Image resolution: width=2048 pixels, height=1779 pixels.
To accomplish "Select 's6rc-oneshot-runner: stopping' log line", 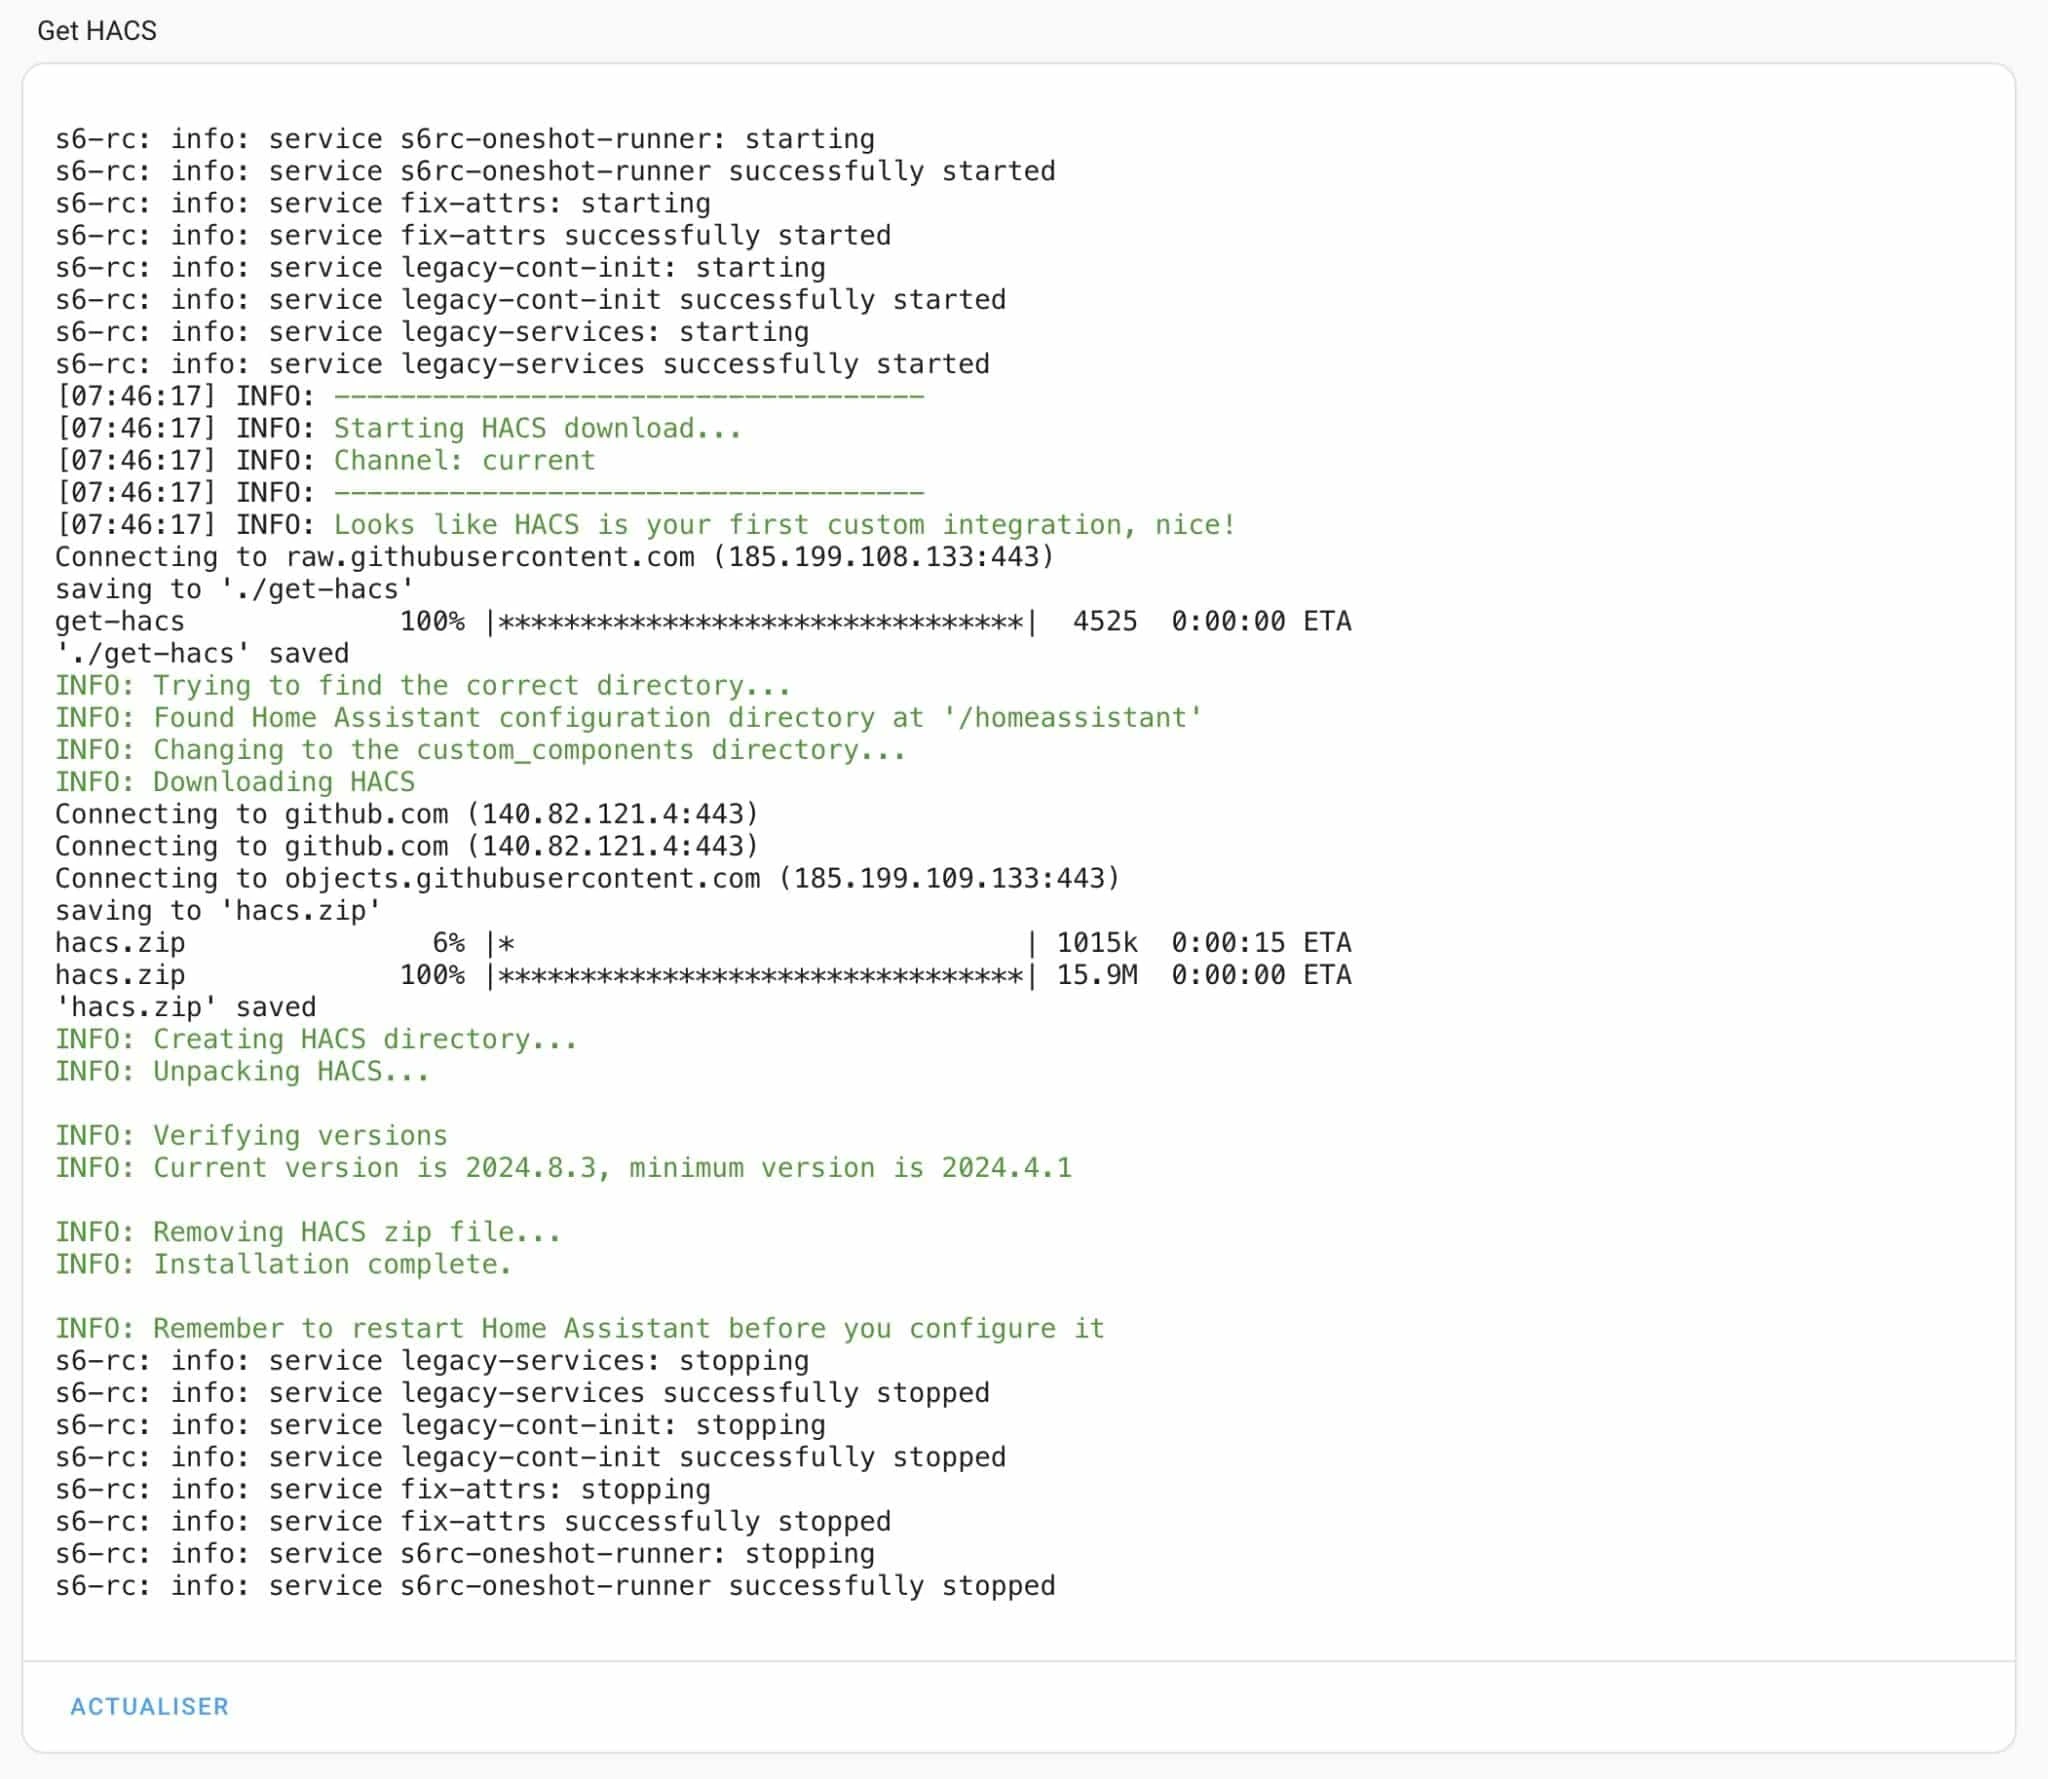I will 465,1553.
